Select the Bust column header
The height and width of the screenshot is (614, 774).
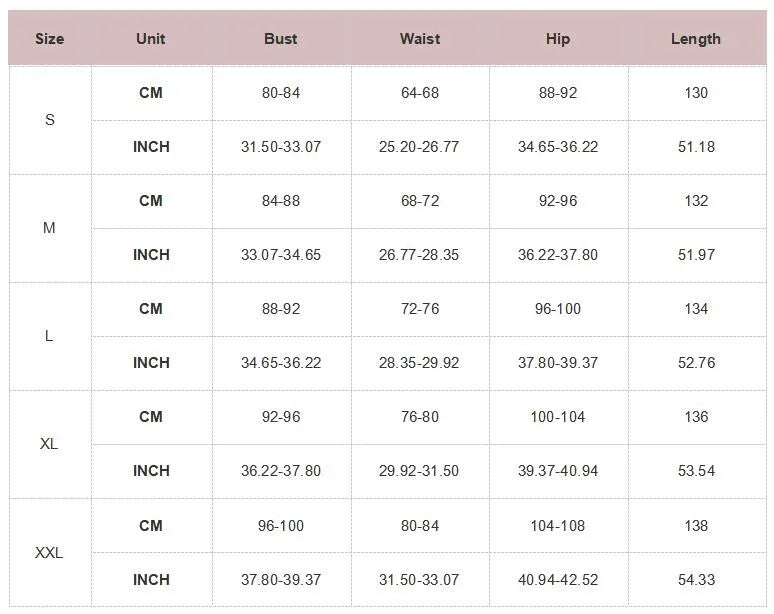click(281, 39)
